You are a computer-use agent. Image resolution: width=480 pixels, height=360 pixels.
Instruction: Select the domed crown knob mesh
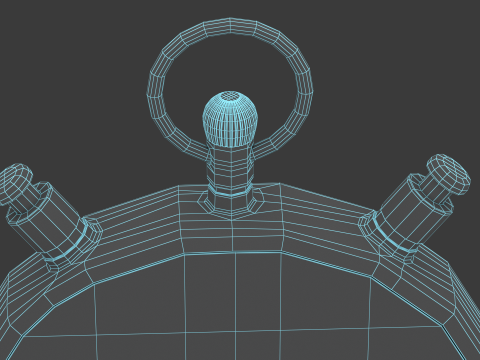pos(230,119)
